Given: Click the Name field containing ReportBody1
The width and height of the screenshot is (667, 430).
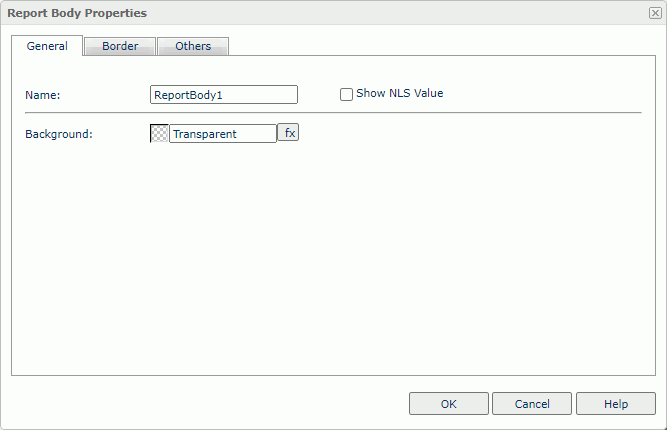Looking at the screenshot, I should pyautogui.click(x=224, y=94).
